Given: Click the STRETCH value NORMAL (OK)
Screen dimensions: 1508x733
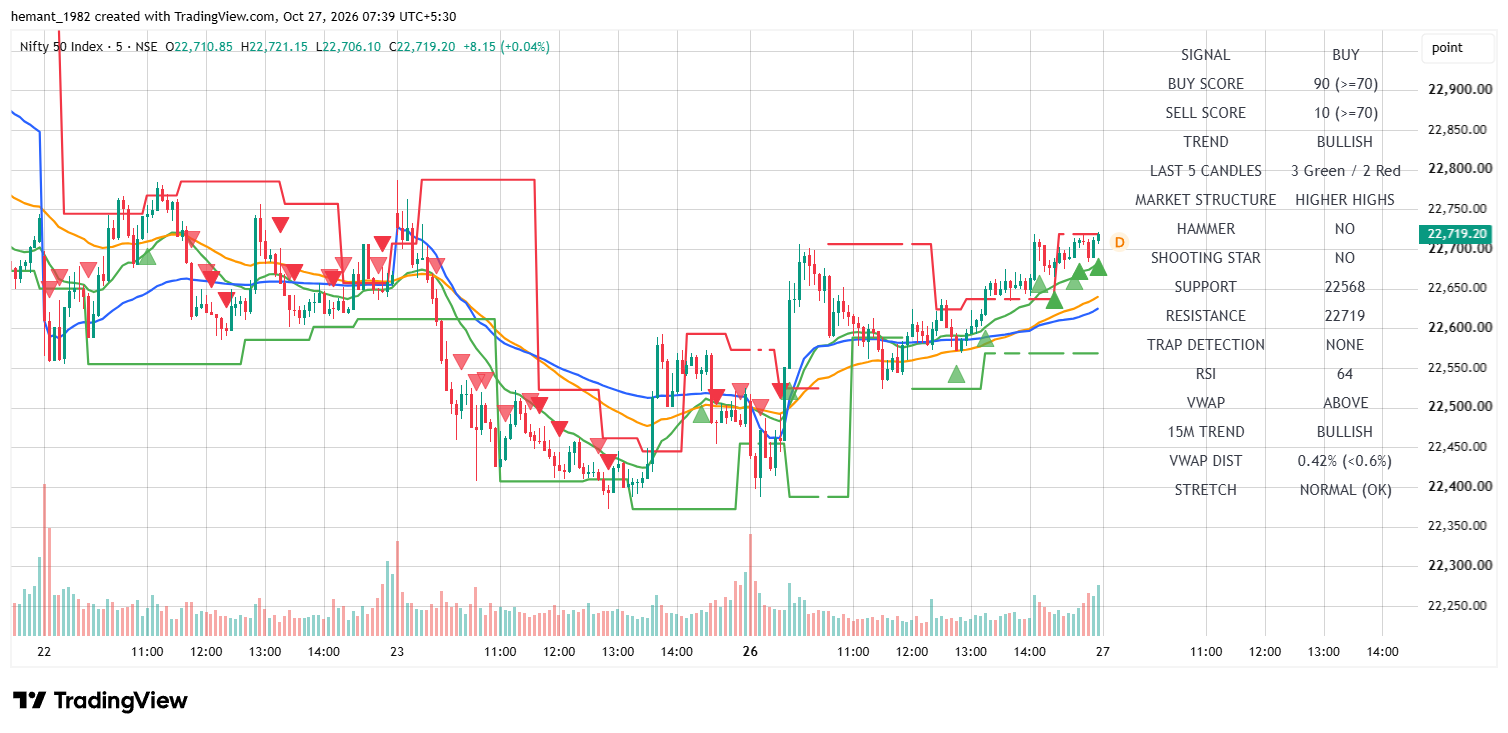Looking at the screenshot, I should click(x=1345, y=490).
